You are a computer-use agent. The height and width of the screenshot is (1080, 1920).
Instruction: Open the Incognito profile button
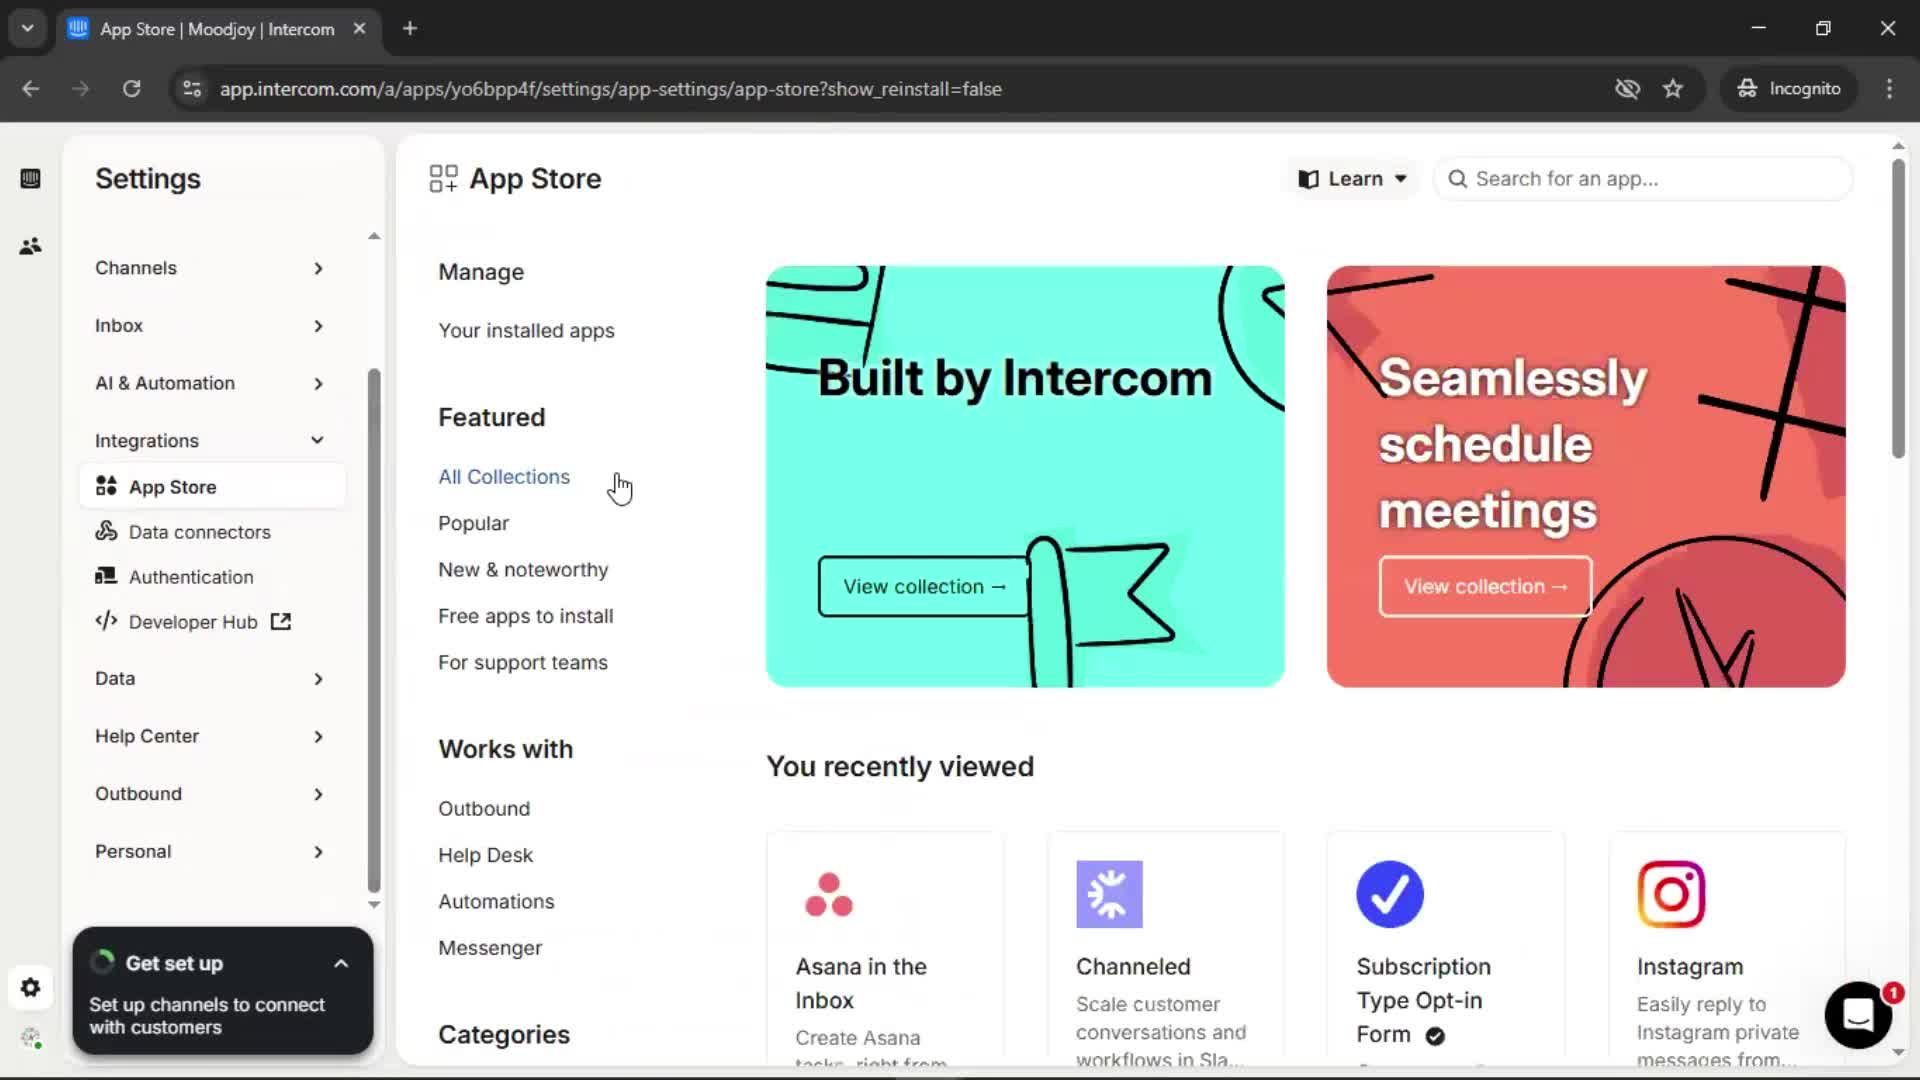point(1789,89)
